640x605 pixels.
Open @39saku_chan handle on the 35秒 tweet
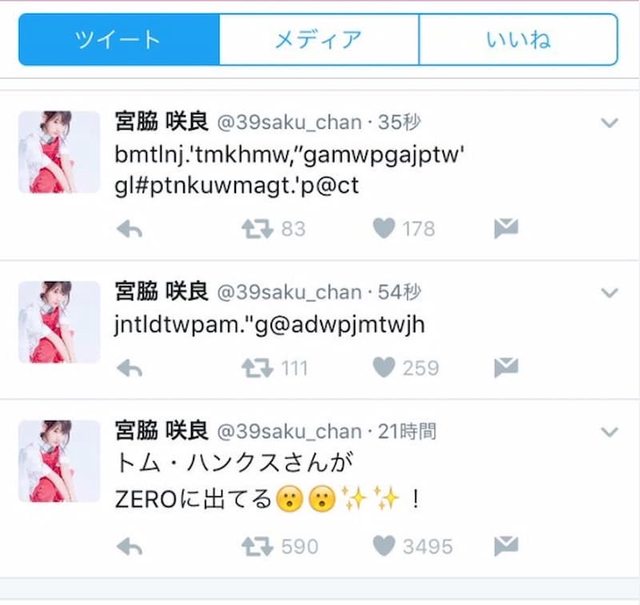pyautogui.click(x=289, y=122)
